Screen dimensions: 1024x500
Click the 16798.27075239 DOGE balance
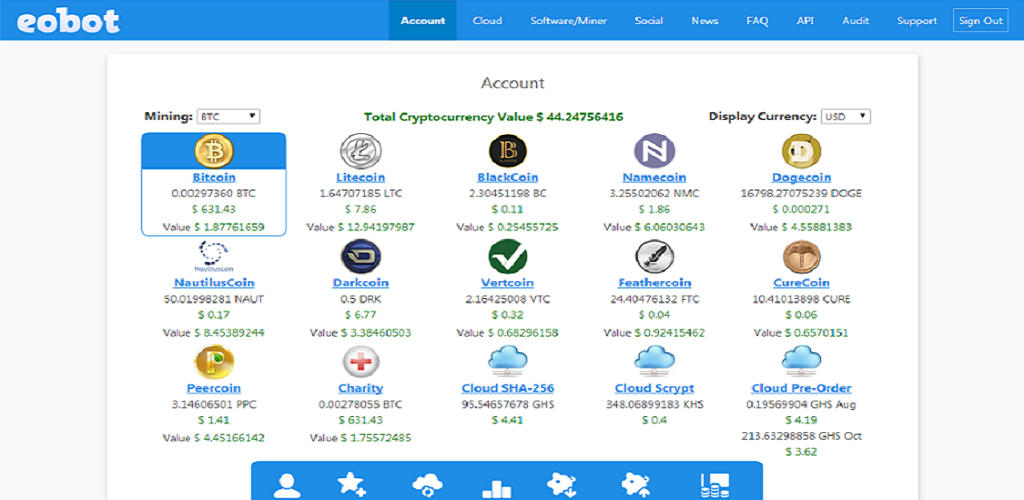coord(801,193)
